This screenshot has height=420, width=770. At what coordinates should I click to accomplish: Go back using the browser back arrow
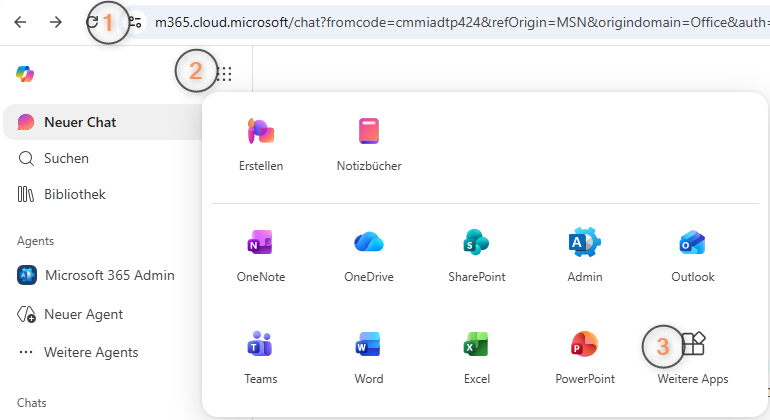click(x=20, y=22)
